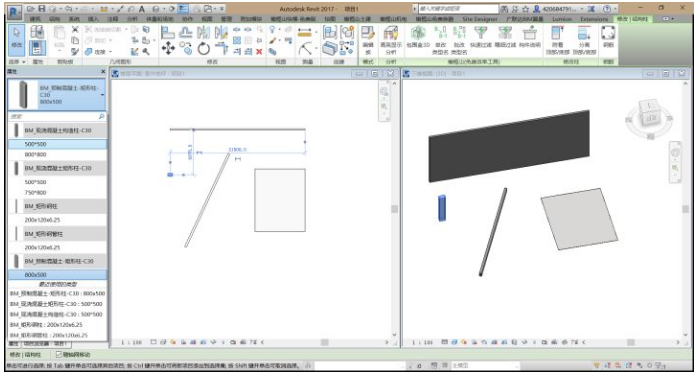Click the Offset tool icon
Image resolution: width=698 pixels, height=375 pixels.
[x=186, y=32]
